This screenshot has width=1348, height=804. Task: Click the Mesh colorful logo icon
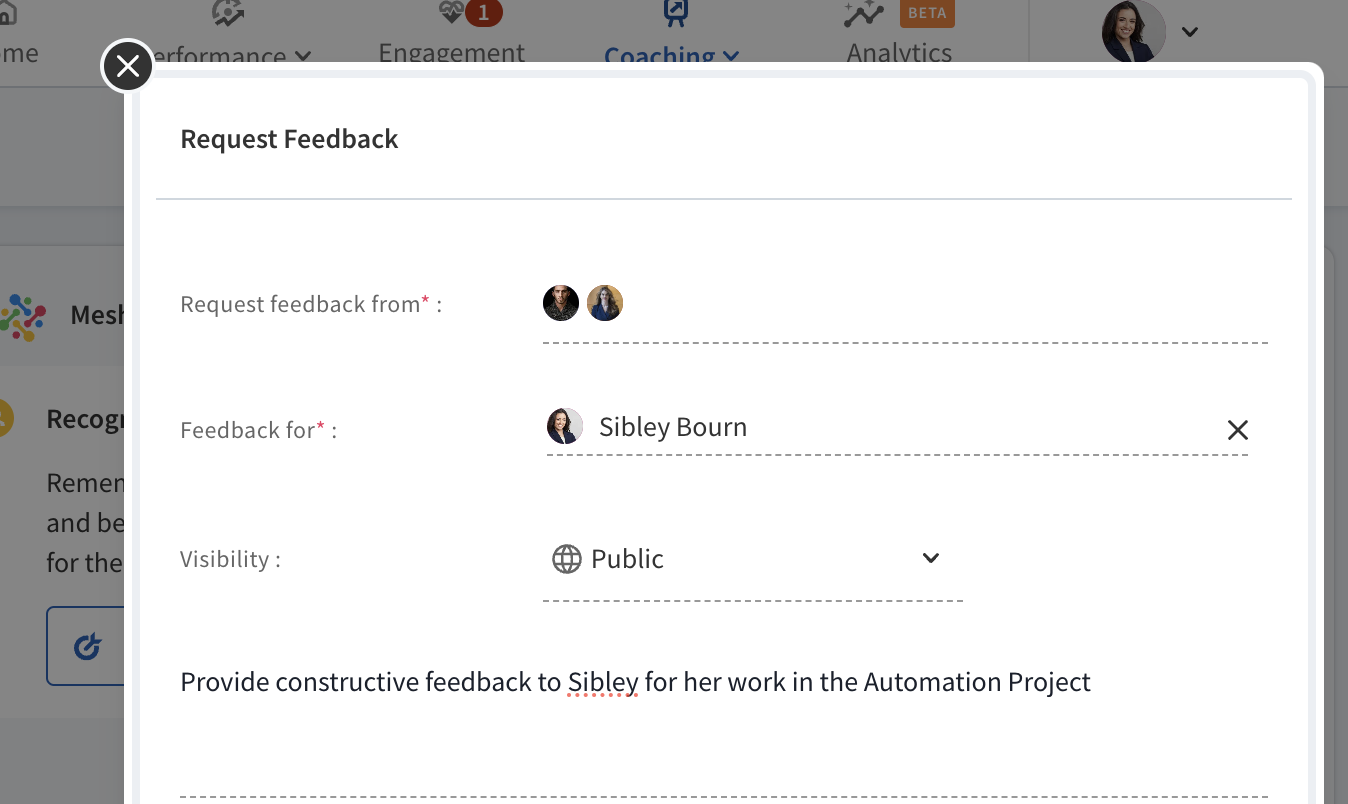click(22, 316)
